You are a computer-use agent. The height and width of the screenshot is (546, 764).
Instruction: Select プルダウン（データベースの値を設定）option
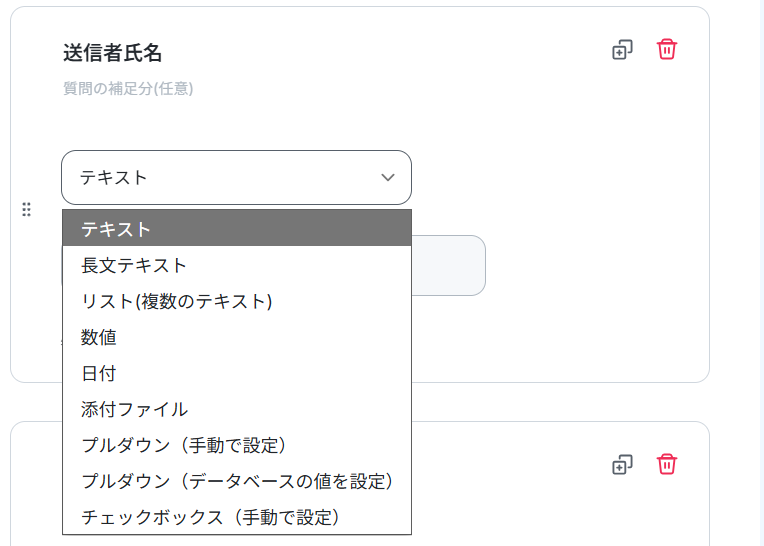[237, 481]
